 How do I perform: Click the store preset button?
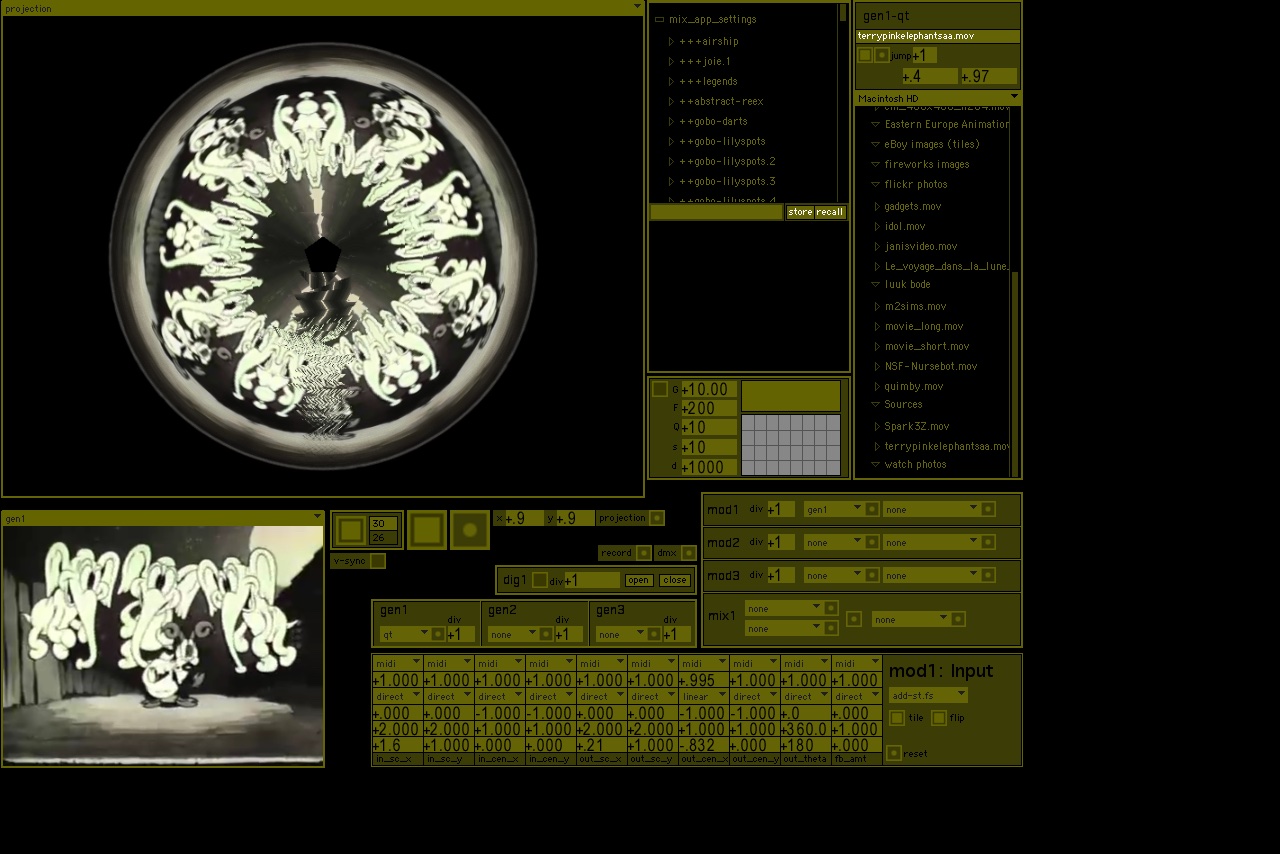pos(799,212)
